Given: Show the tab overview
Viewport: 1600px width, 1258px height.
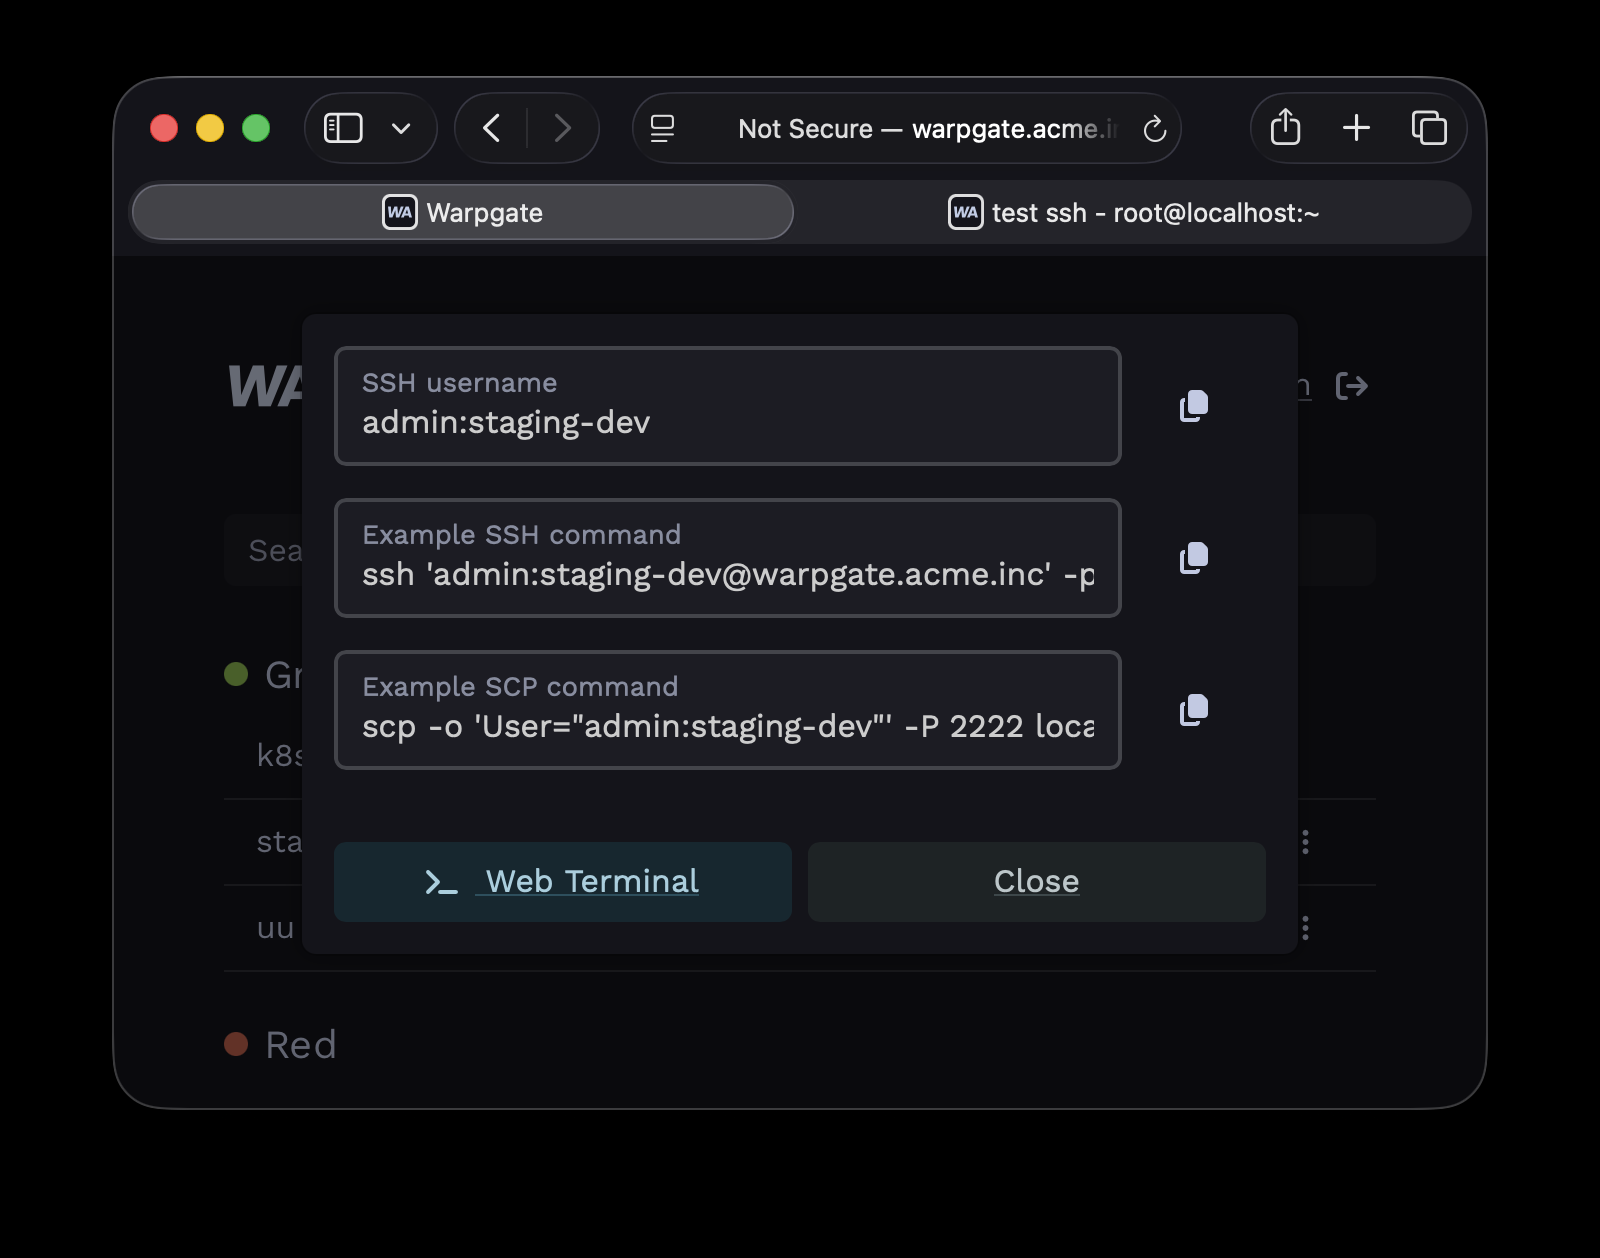Looking at the screenshot, I should coord(1429,128).
